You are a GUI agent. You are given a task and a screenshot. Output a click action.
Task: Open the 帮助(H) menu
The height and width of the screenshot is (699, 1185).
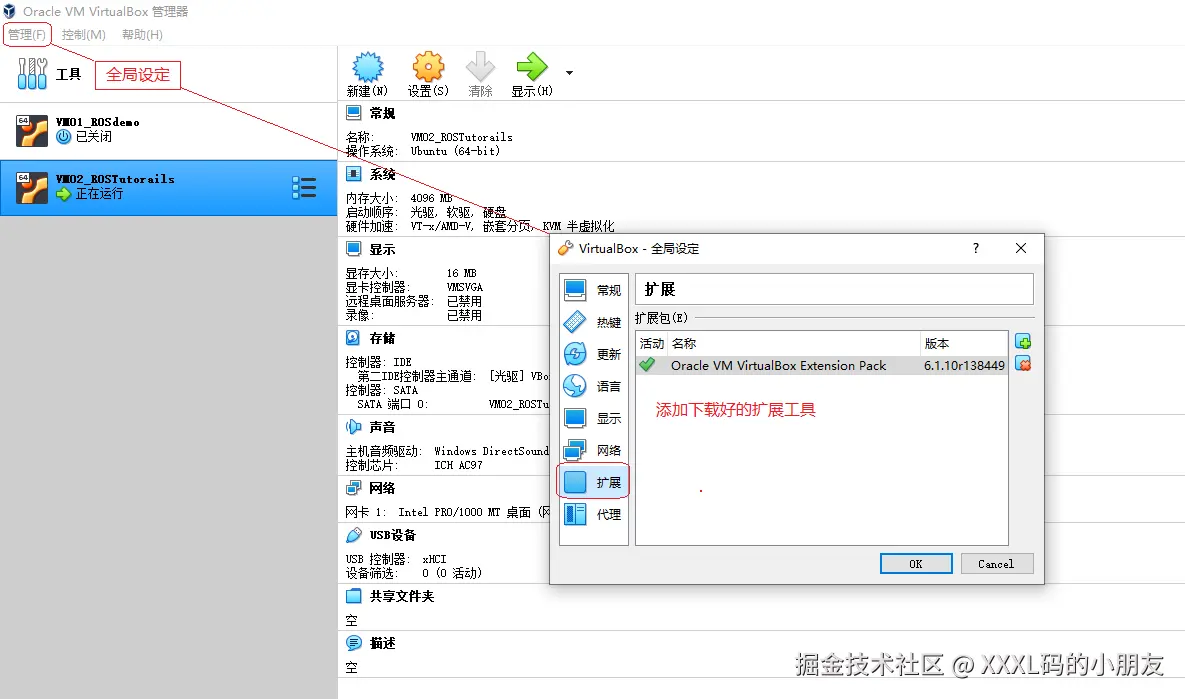[x=142, y=35]
